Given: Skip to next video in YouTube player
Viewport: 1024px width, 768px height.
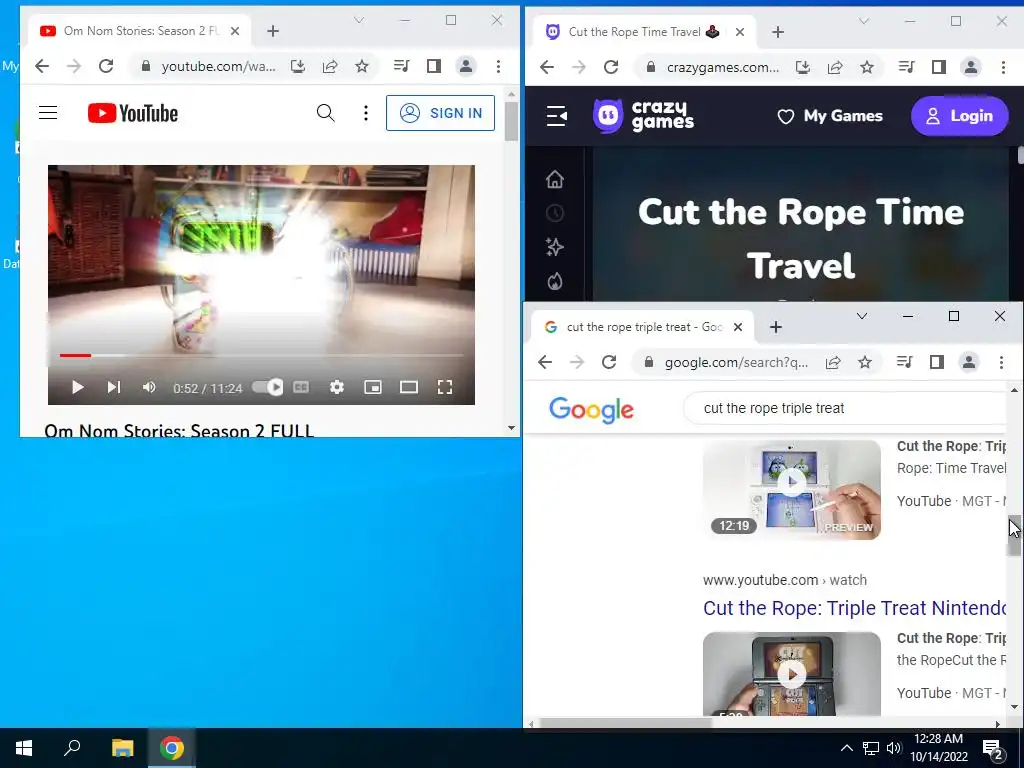Looking at the screenshot, I should click(x=114, y=387).
